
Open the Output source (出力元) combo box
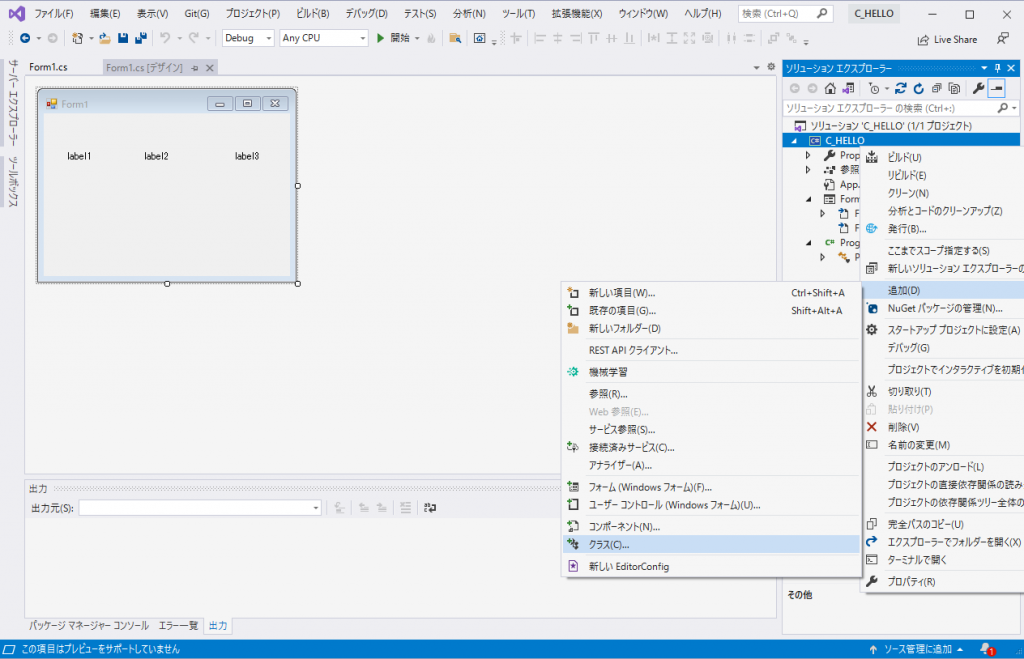point(200,508)
